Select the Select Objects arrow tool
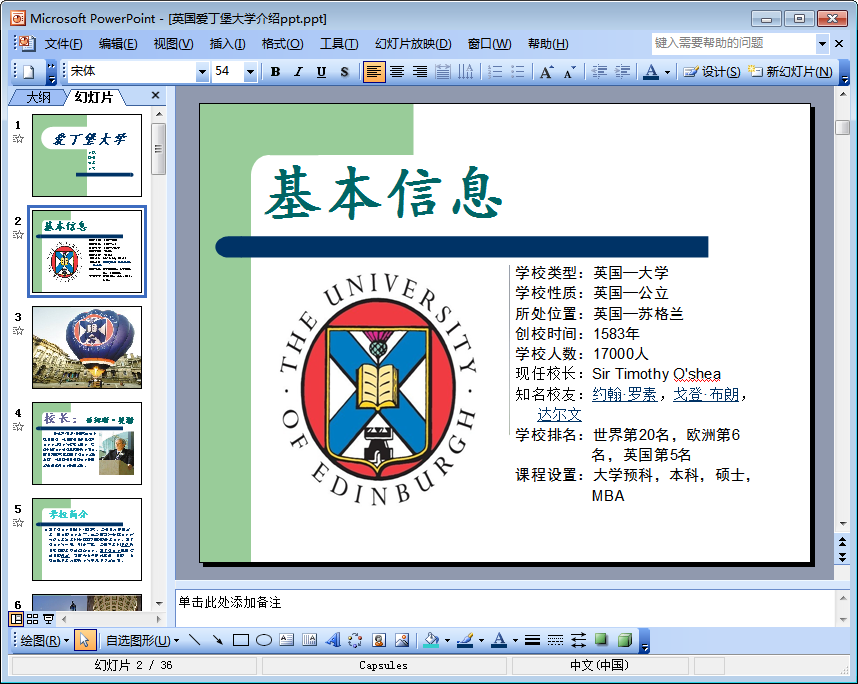 (x=84, y=640)
